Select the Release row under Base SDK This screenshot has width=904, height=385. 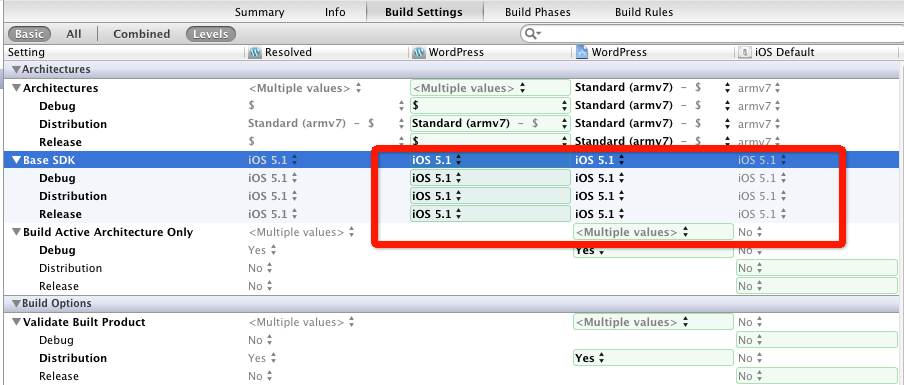pos(60,214)
